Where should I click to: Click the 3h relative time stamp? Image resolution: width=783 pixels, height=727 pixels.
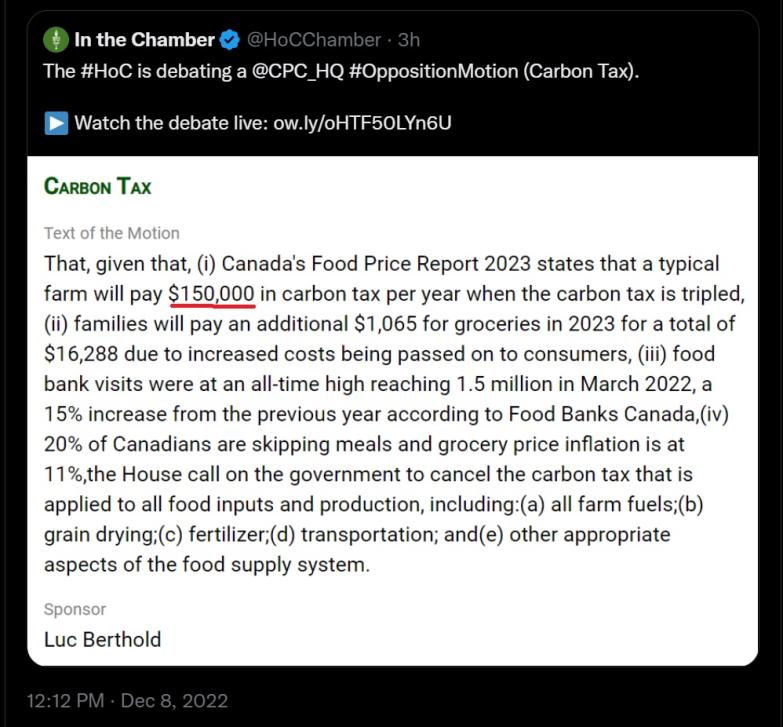tap(408, 40)
